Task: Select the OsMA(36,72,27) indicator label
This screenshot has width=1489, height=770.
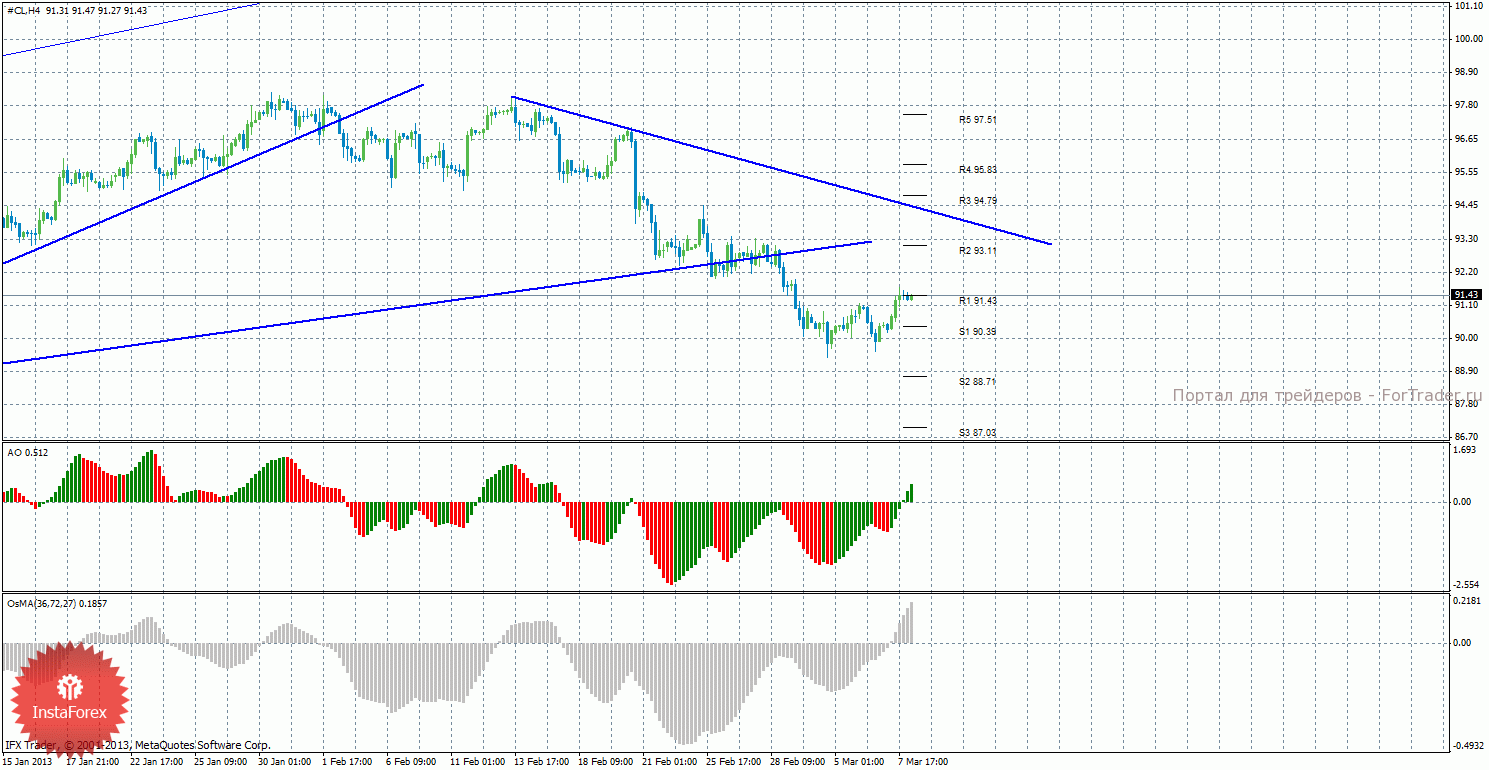Action: pyautogui.click(x=56, y=603)
